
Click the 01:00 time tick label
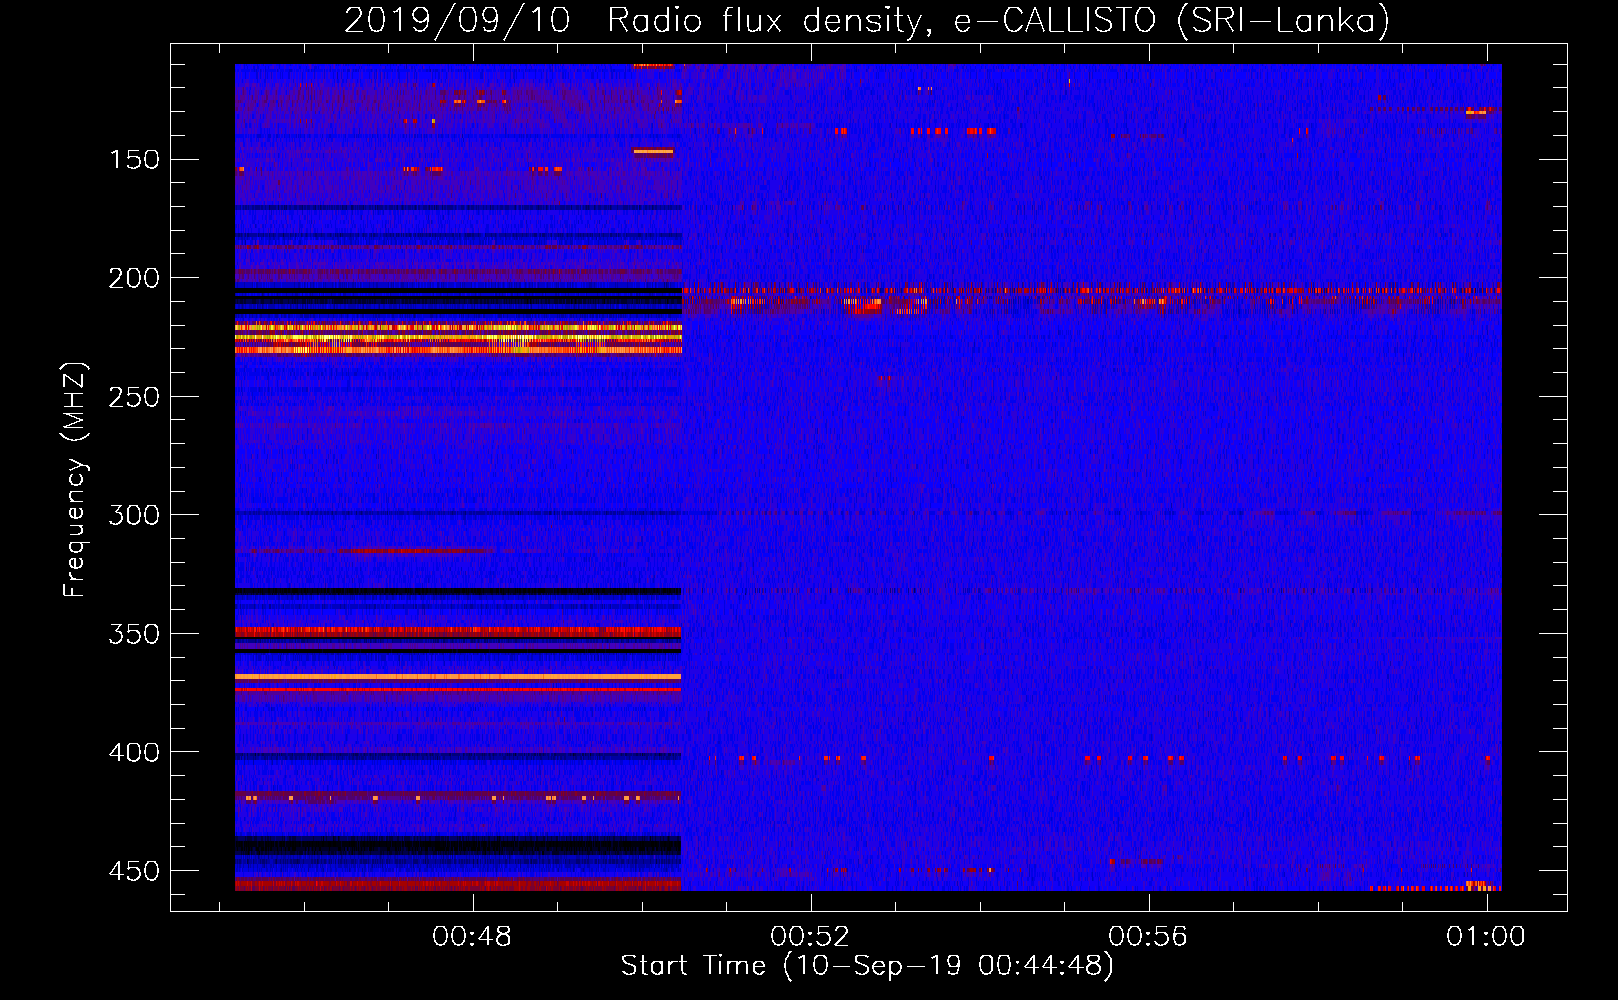click(1486, 936)
